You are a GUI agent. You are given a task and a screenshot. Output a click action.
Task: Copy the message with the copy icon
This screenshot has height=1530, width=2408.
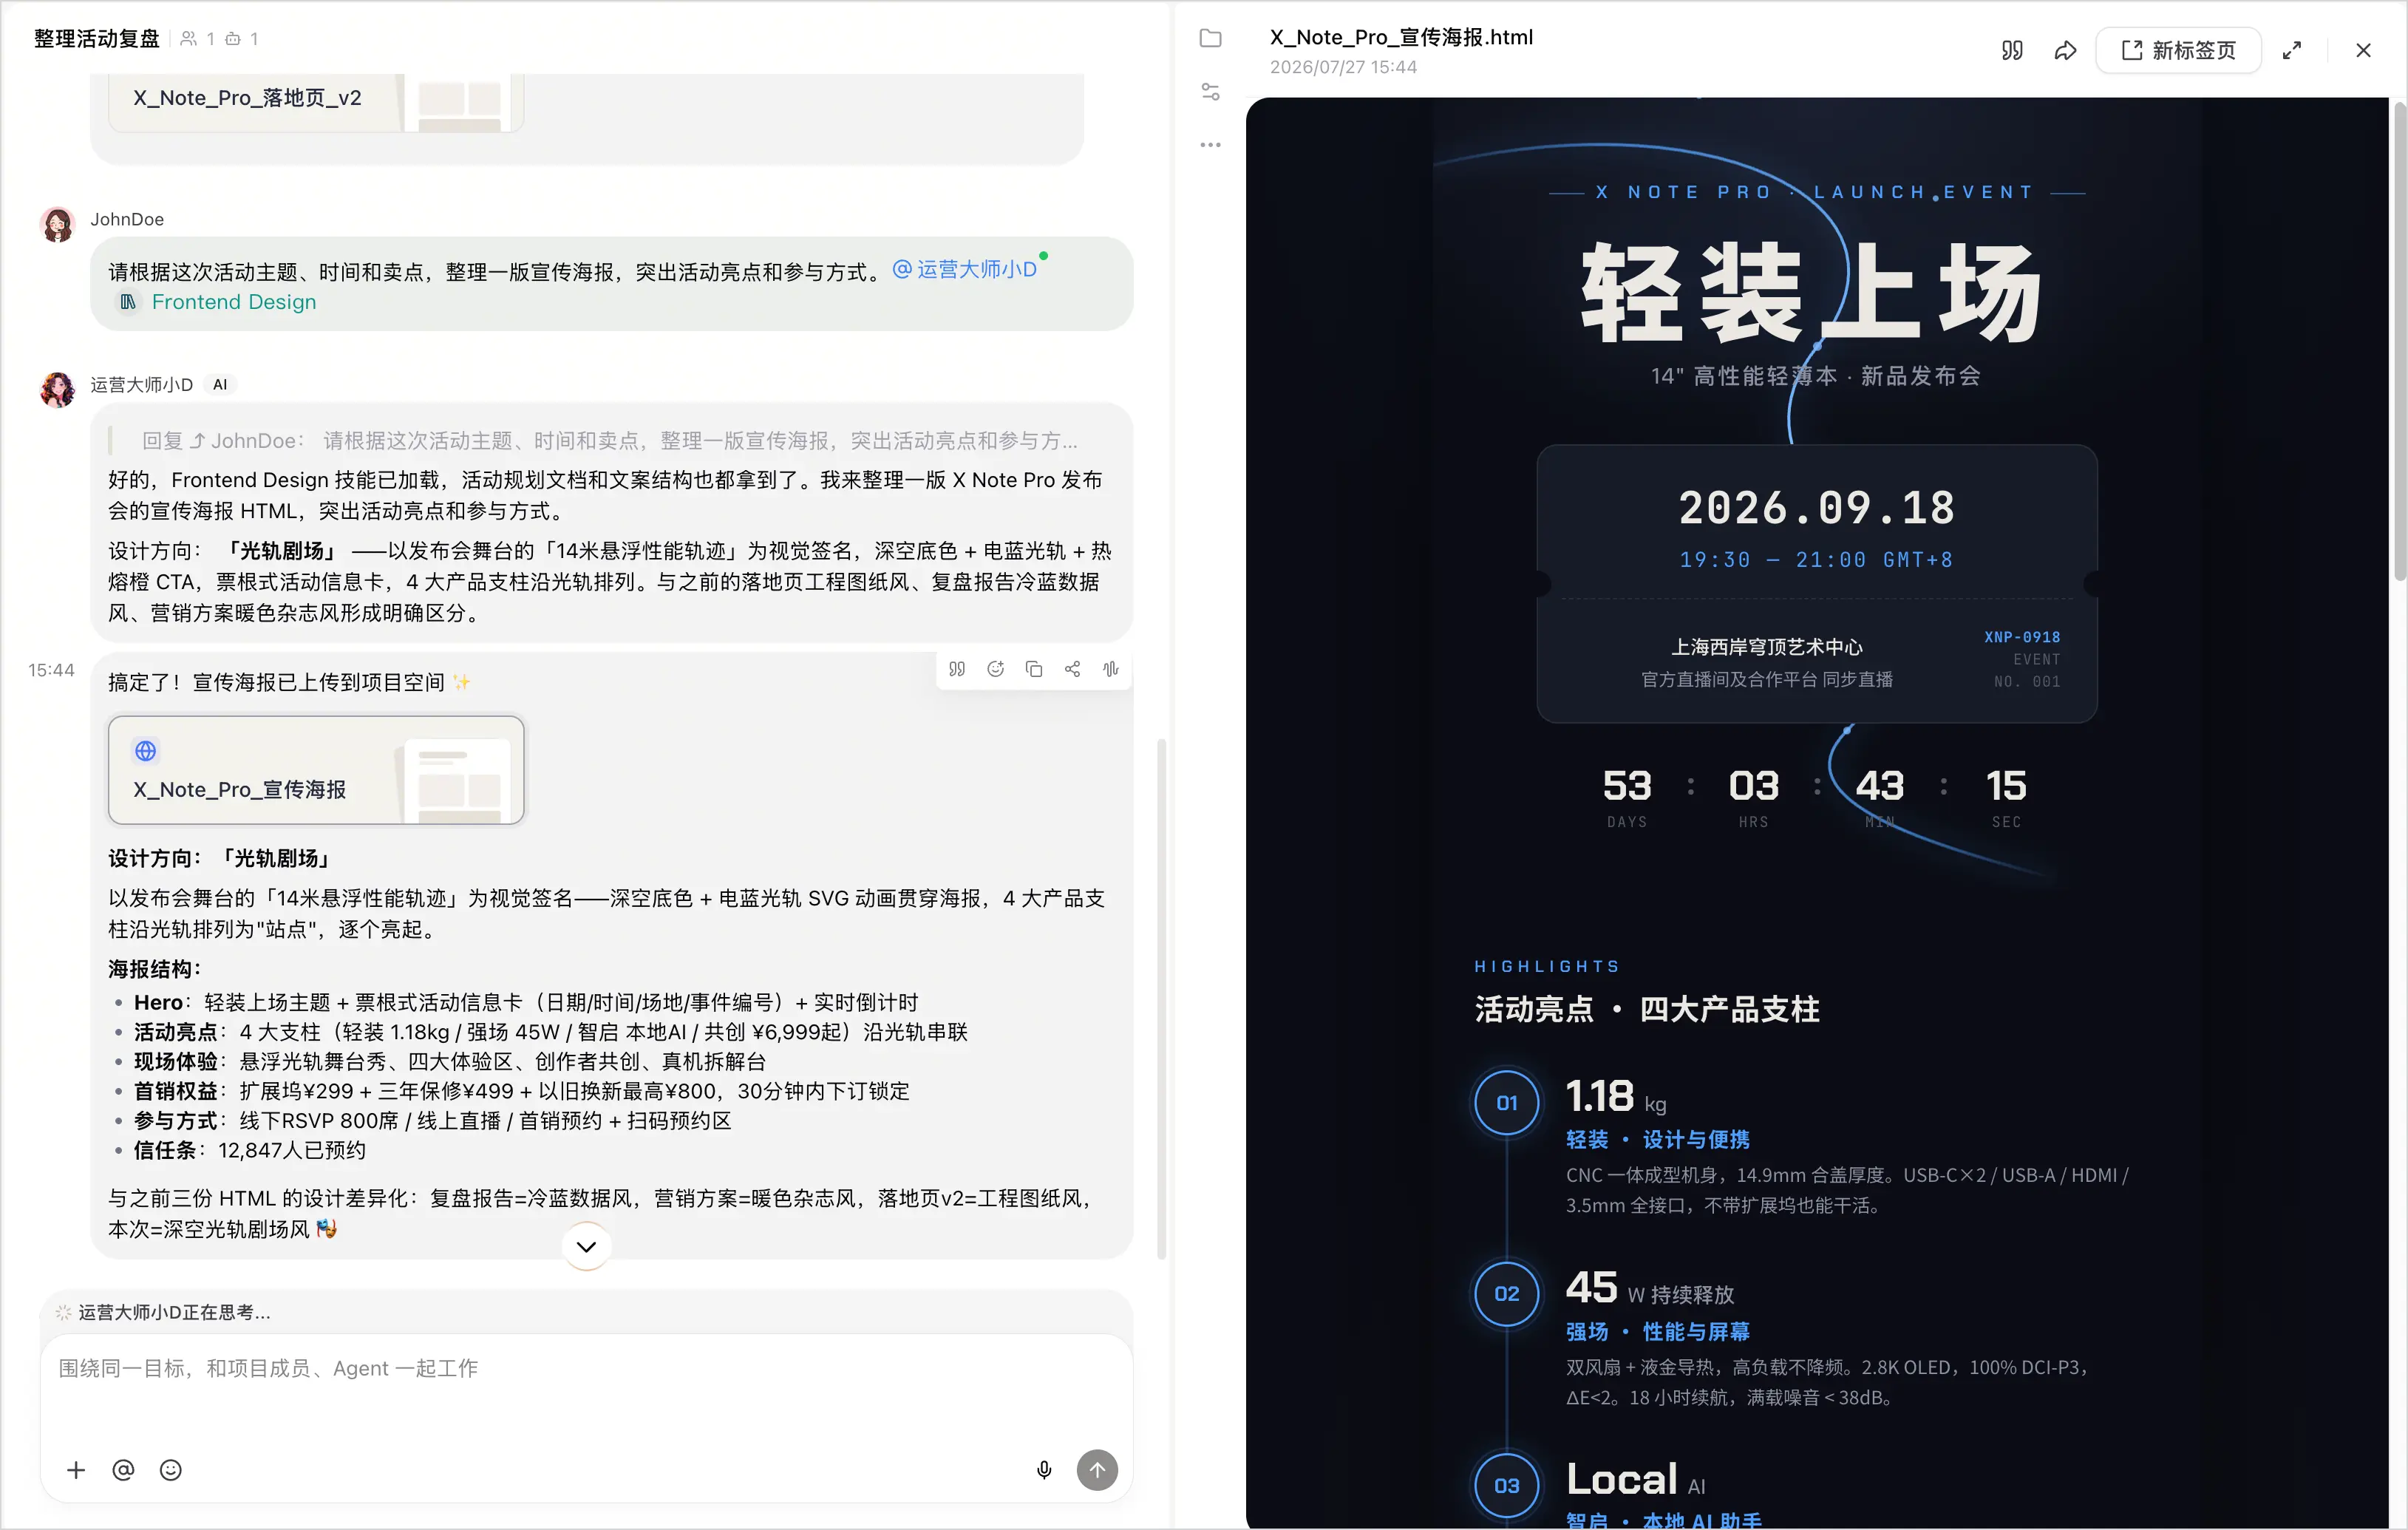(x=1034, y=669)
